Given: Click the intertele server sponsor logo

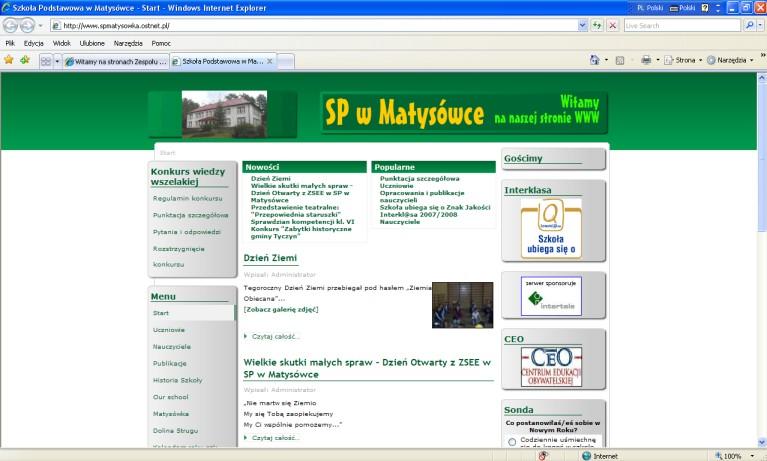Looking at the screenshot, I should point(551,296).
